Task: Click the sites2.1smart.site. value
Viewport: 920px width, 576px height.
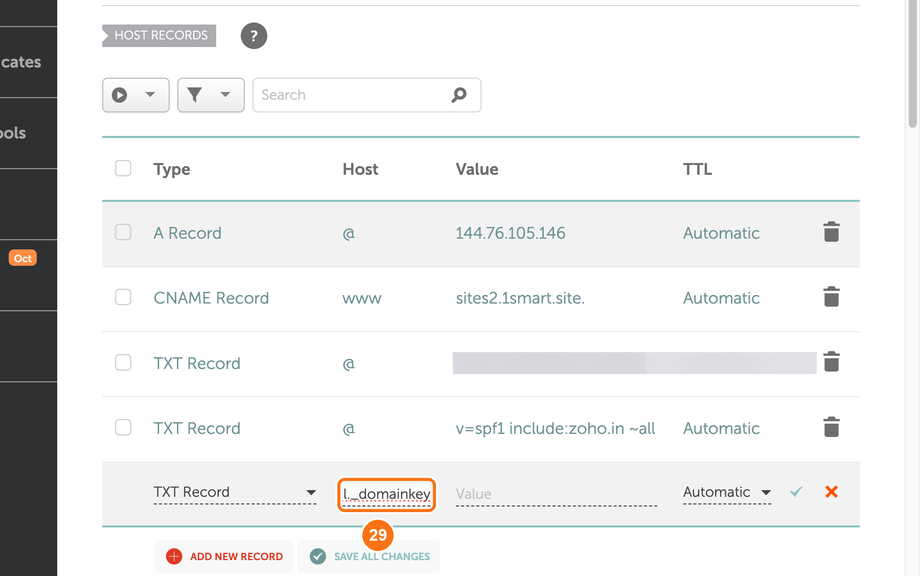Action: [520, 299]
